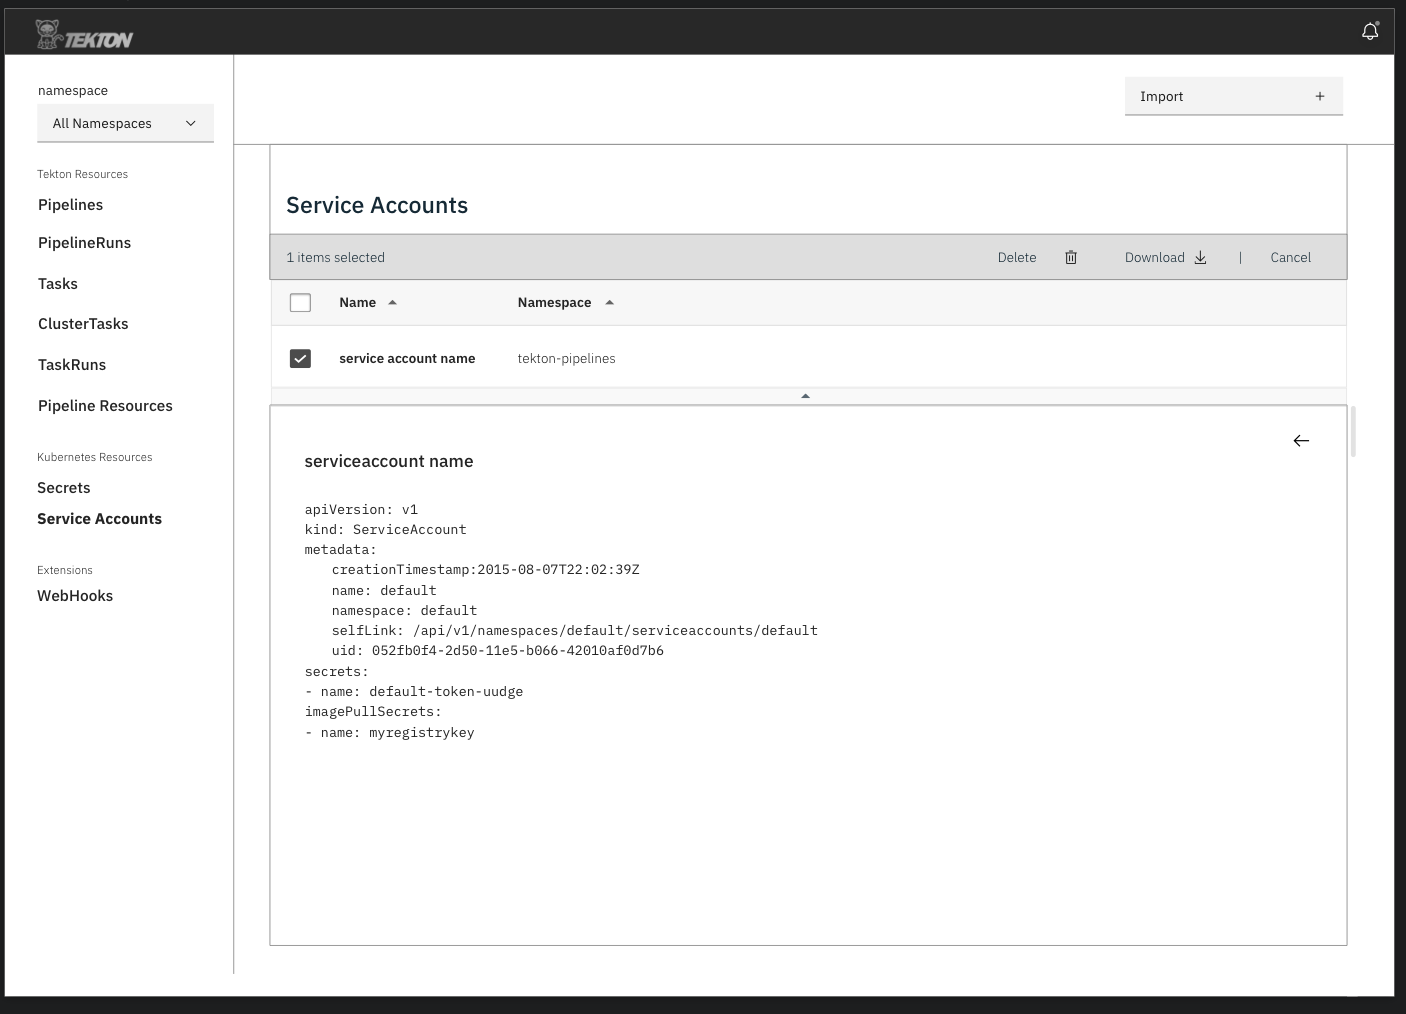Open the ClusterTasks section
The height and width of the screenshot is (1014, 1406).
pos(83,323)
